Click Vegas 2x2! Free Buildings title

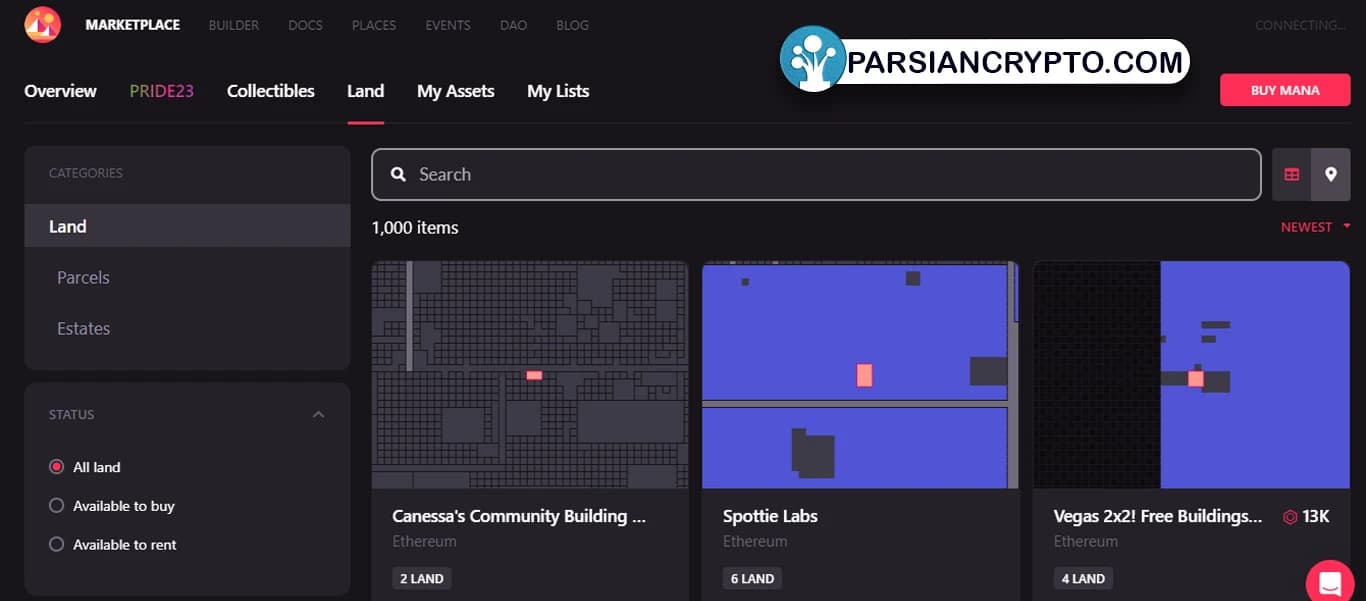click(1158, 516)
